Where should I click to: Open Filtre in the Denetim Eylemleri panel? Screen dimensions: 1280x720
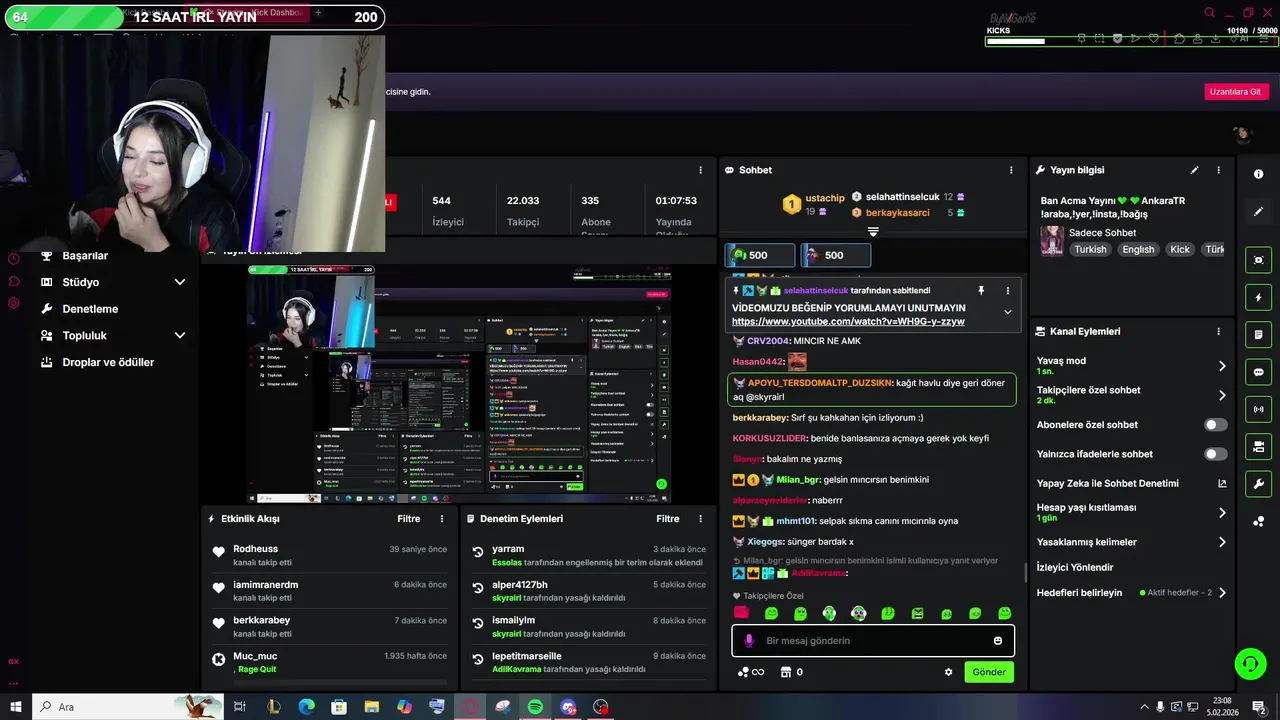click(x=668, y=519)
